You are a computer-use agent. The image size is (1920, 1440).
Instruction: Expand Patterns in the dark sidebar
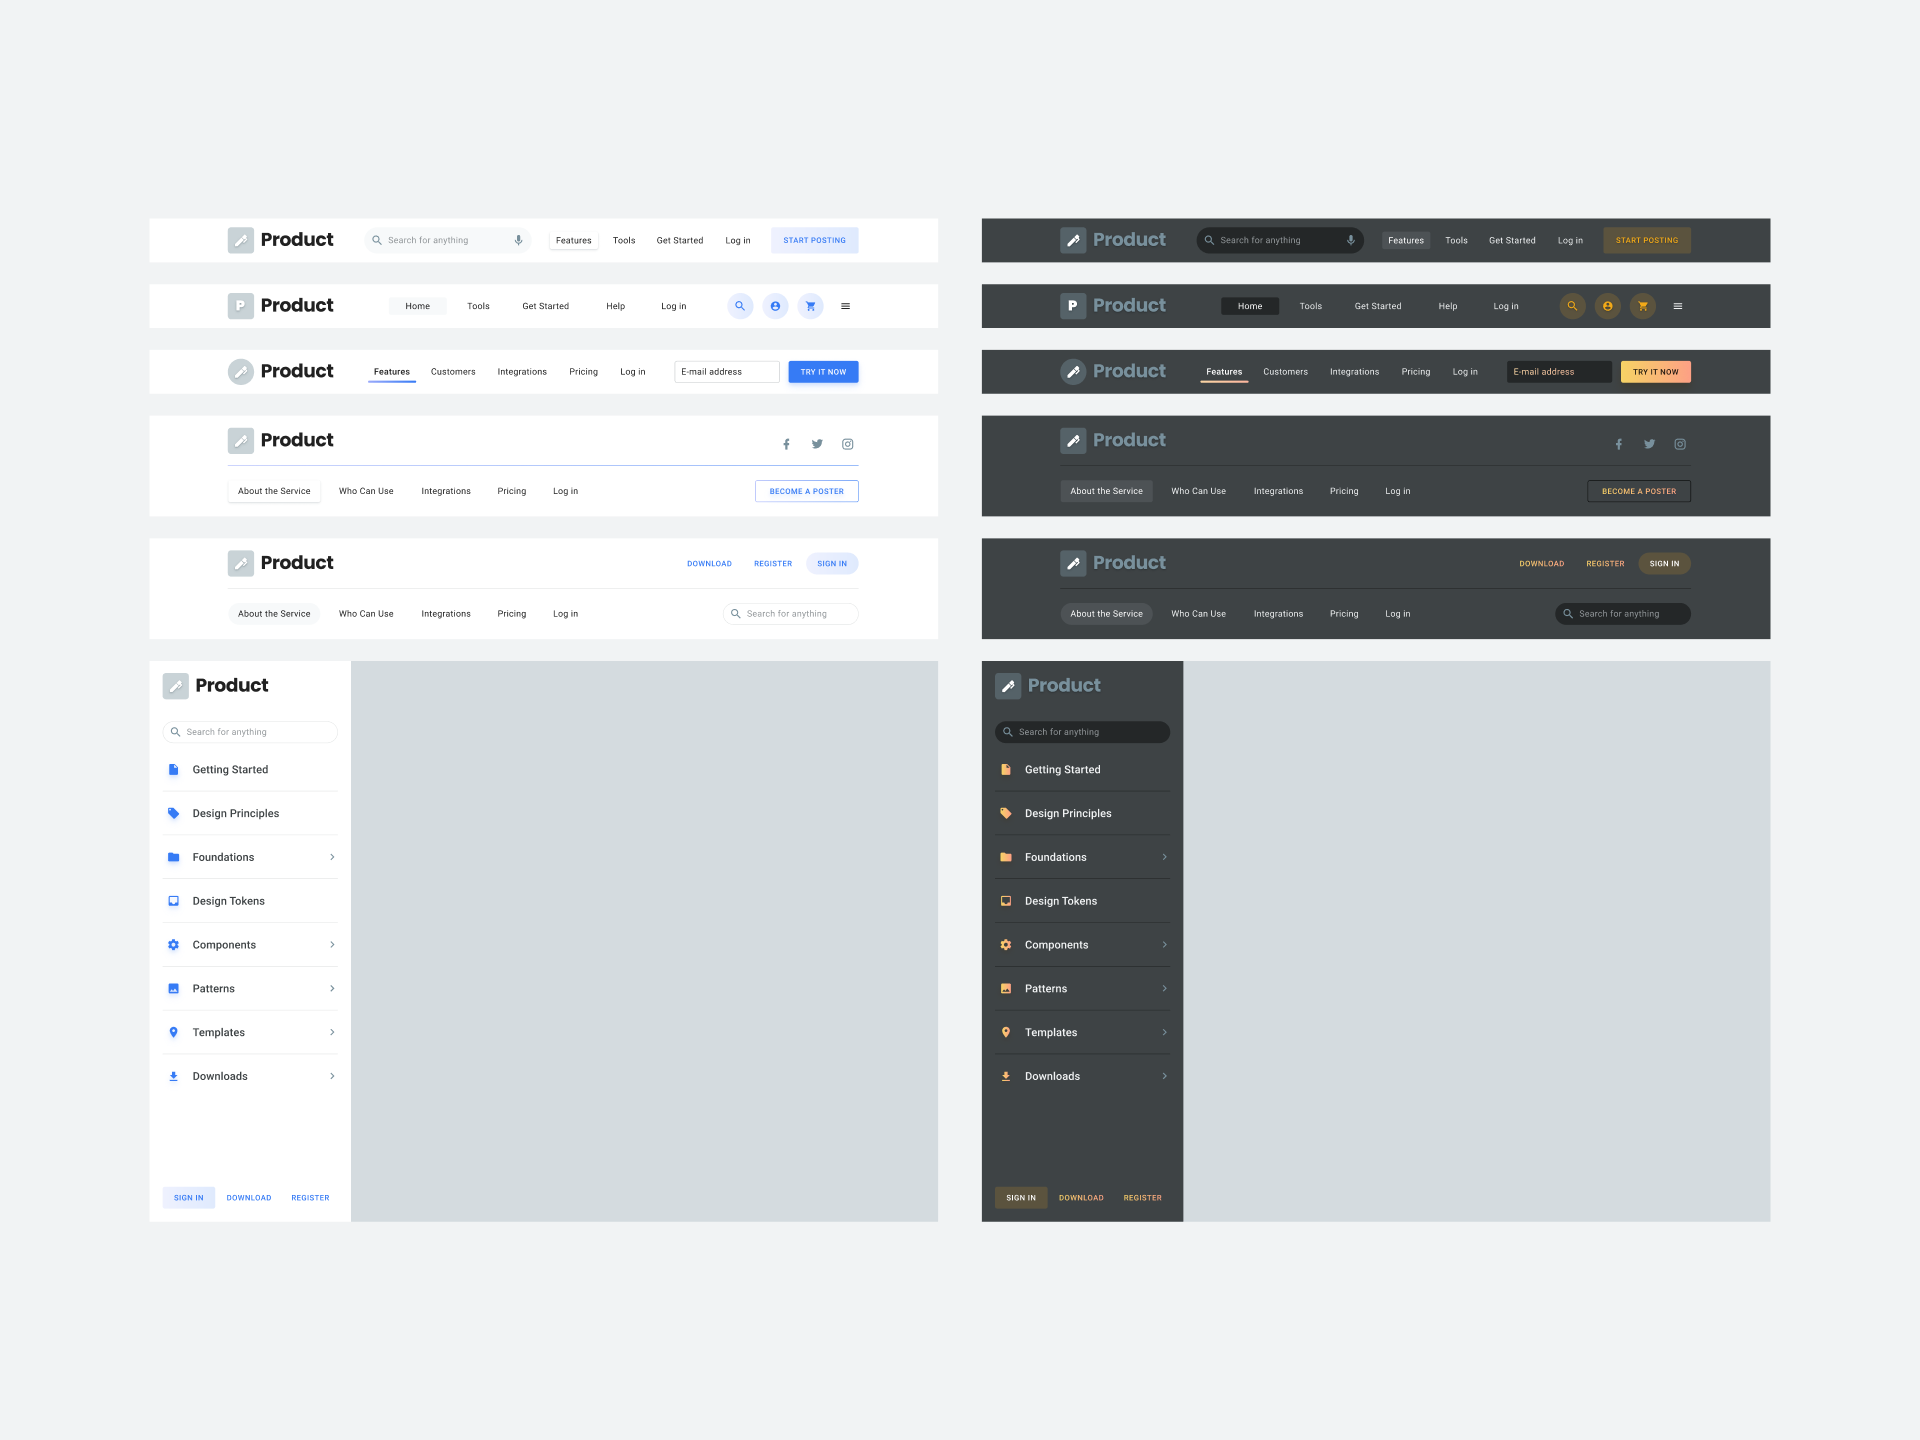1164,989
